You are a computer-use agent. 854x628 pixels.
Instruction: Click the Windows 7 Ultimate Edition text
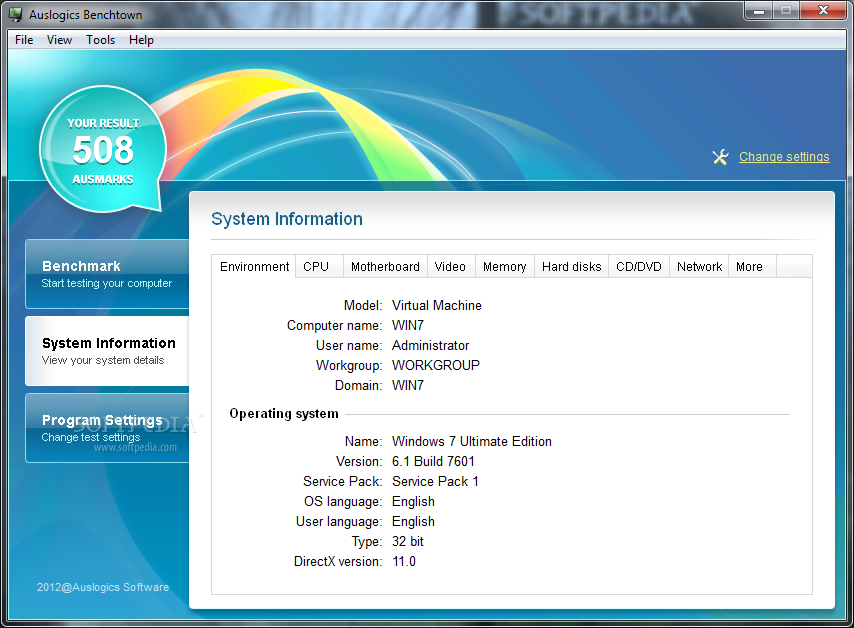pos(472,441)
